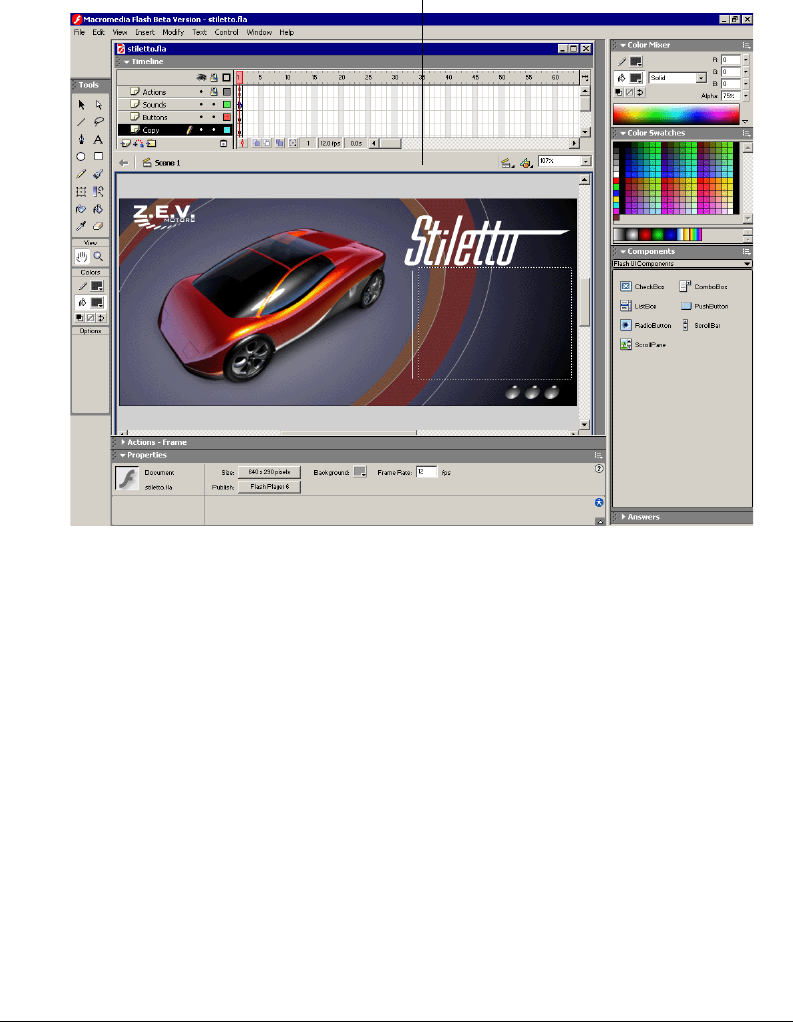The width and height of the screenshot is (793, 1022).
Task: Click the Add Motion Guide icon
Action: point(139,143)
